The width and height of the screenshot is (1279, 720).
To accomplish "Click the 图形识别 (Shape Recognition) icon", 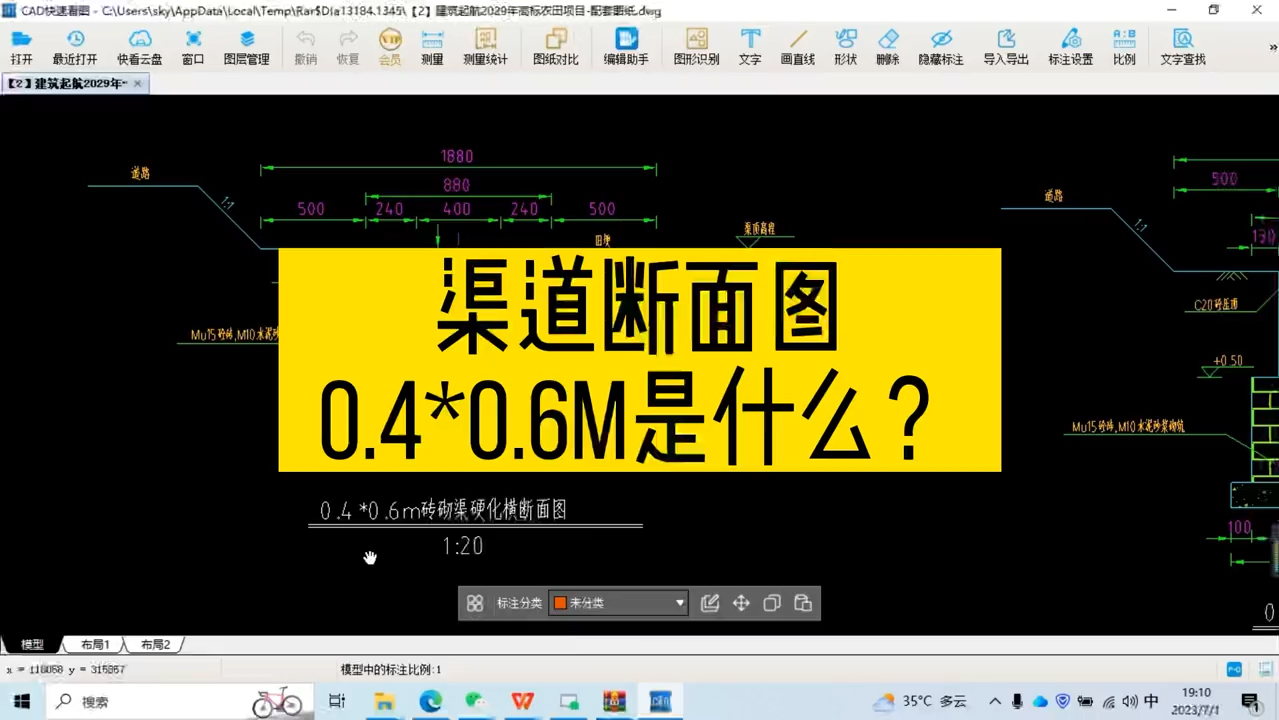I will [x=695, y=45].
